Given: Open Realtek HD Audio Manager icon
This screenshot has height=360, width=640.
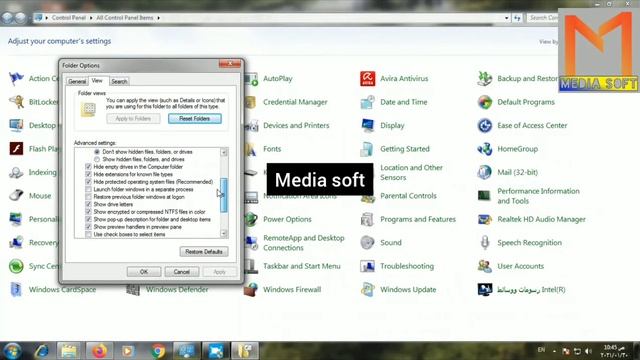Looking at the screenshot, I should (485, 219).
